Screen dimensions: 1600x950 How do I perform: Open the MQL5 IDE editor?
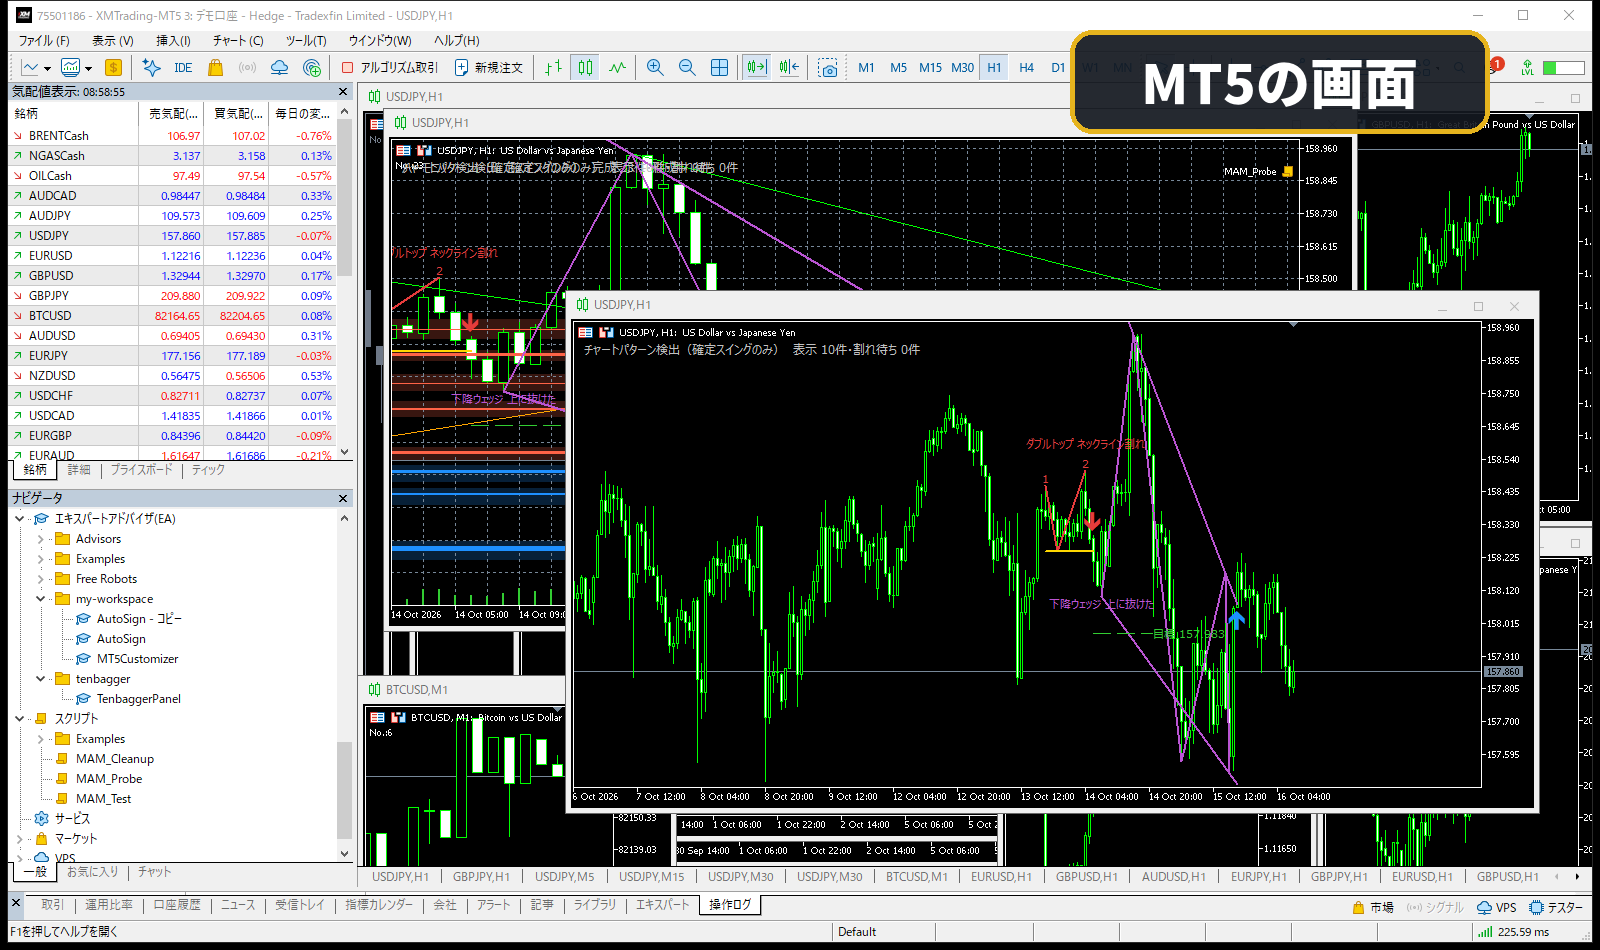point(182,68)
